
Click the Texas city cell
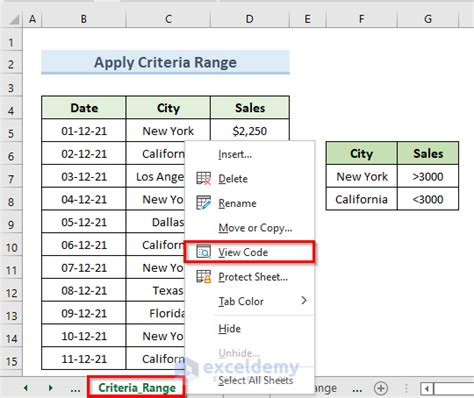point(156,291)
